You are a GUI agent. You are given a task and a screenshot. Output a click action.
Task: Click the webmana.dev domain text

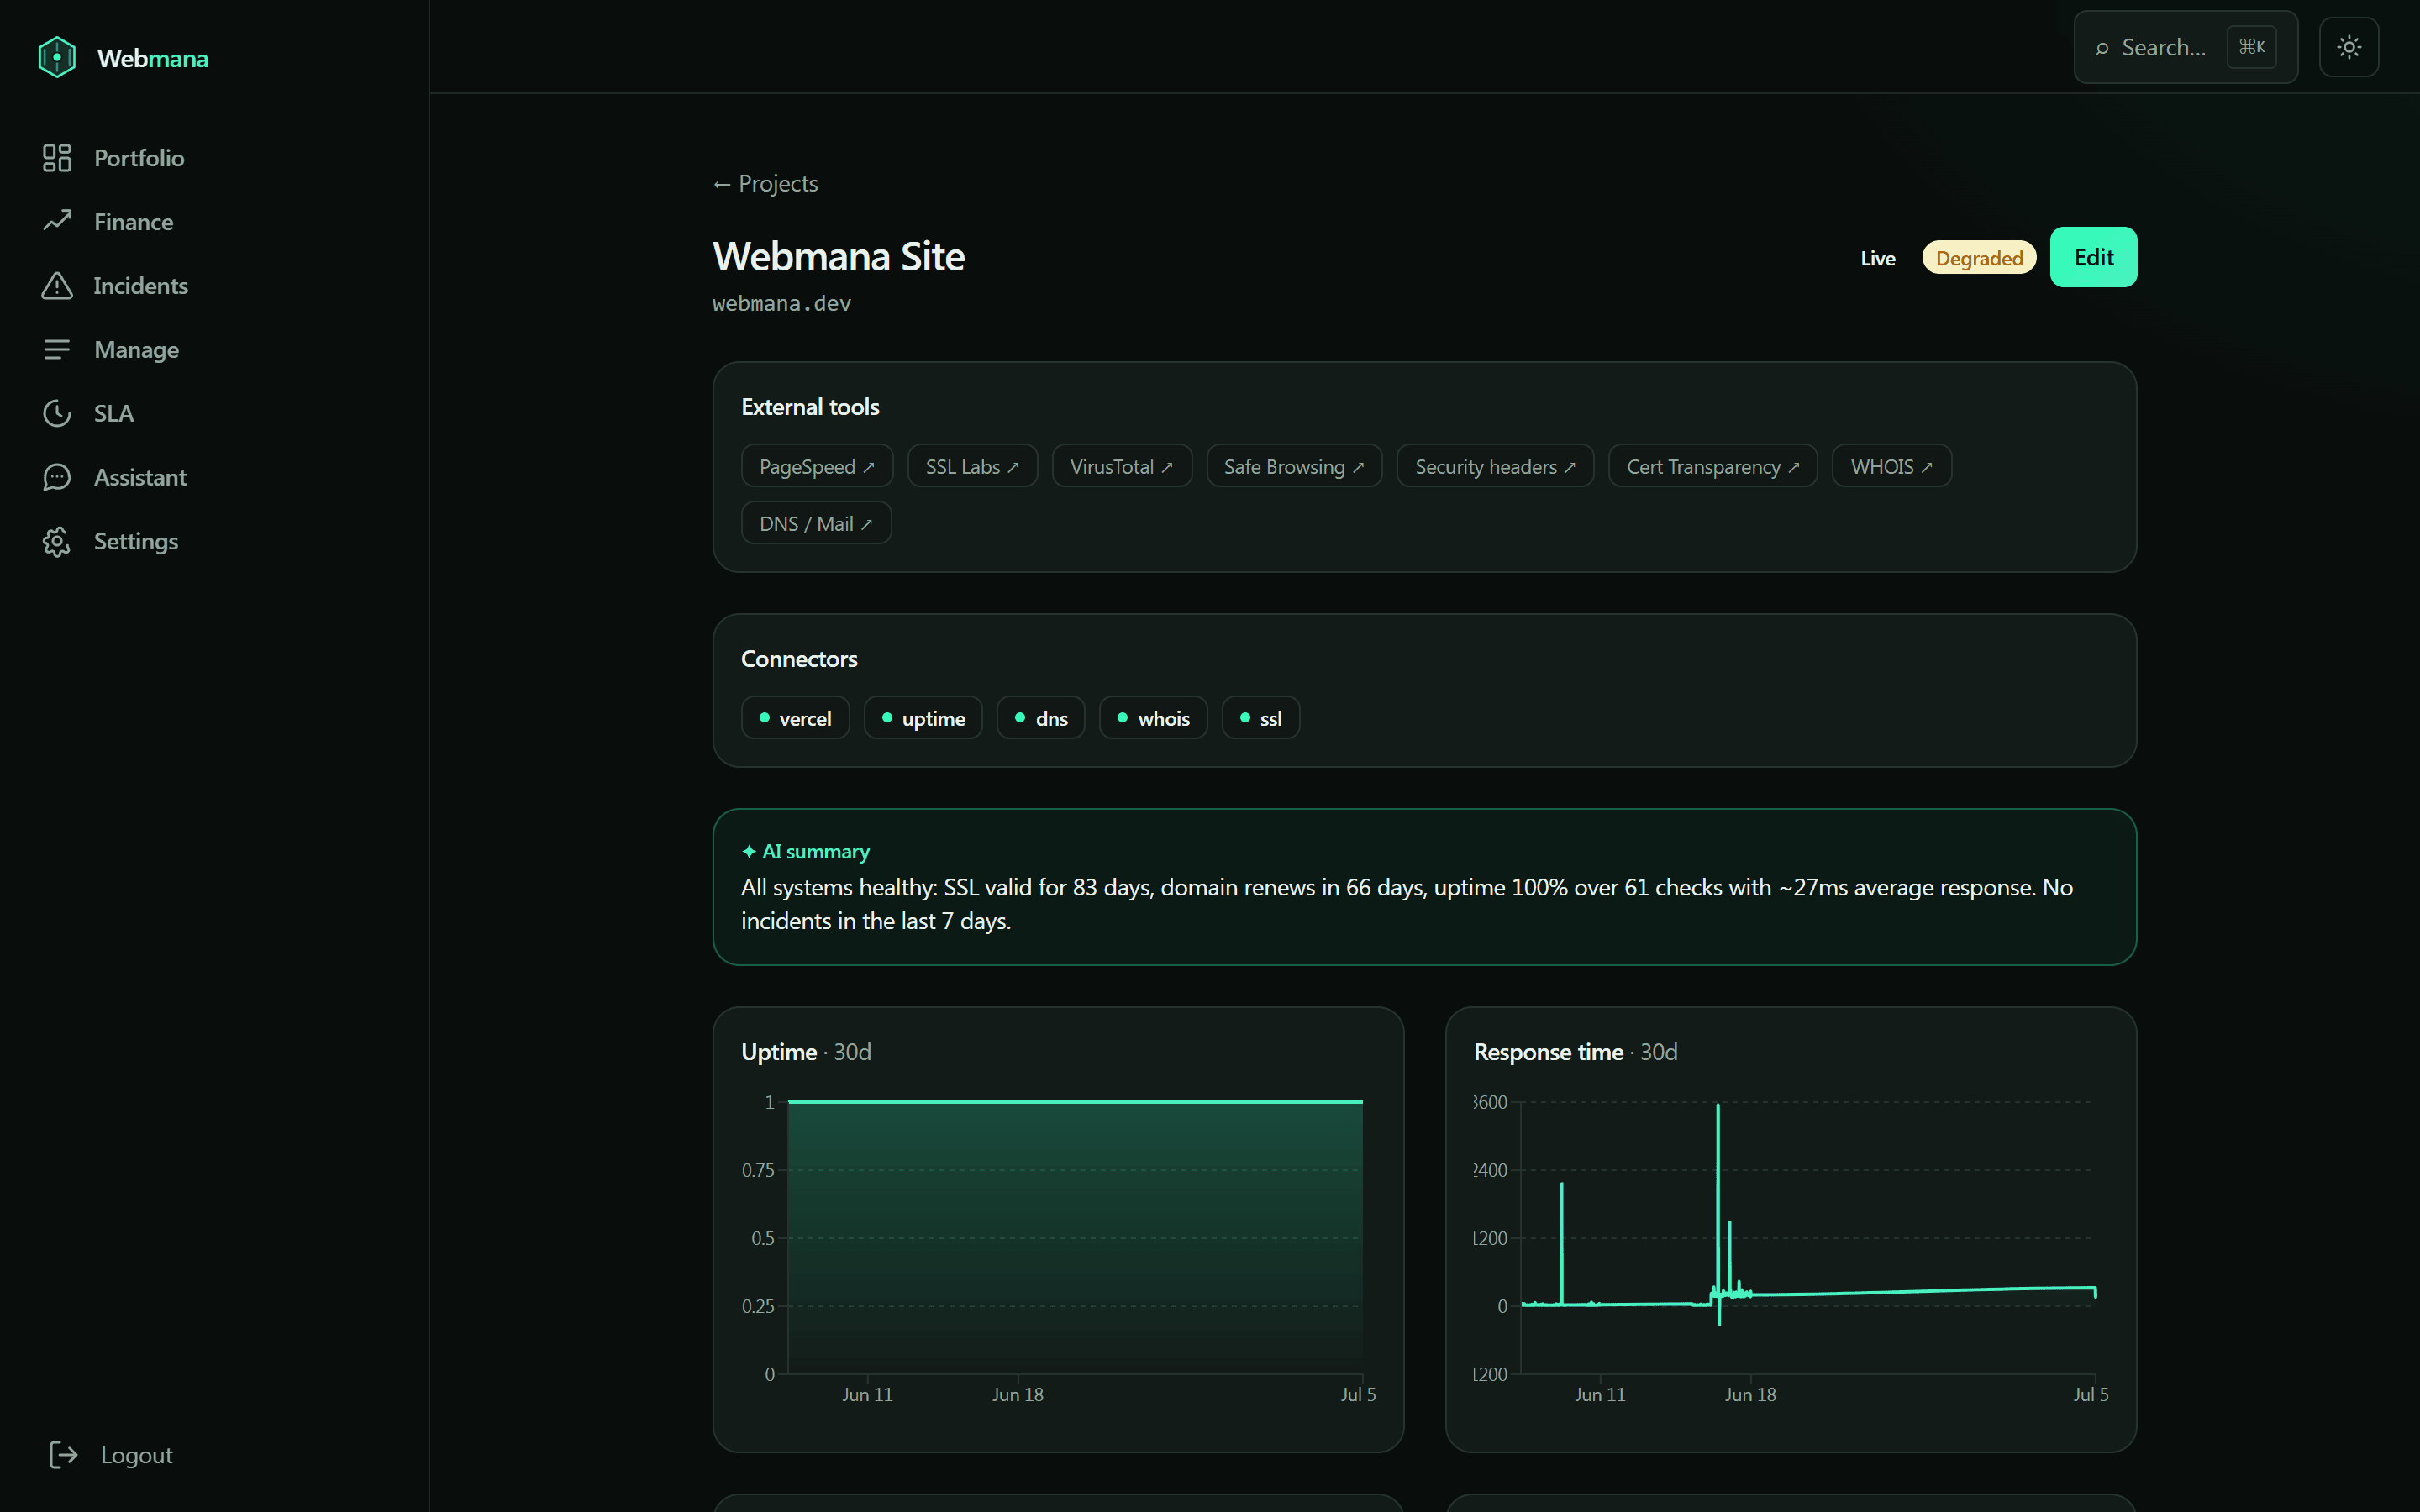click(781, 303)
